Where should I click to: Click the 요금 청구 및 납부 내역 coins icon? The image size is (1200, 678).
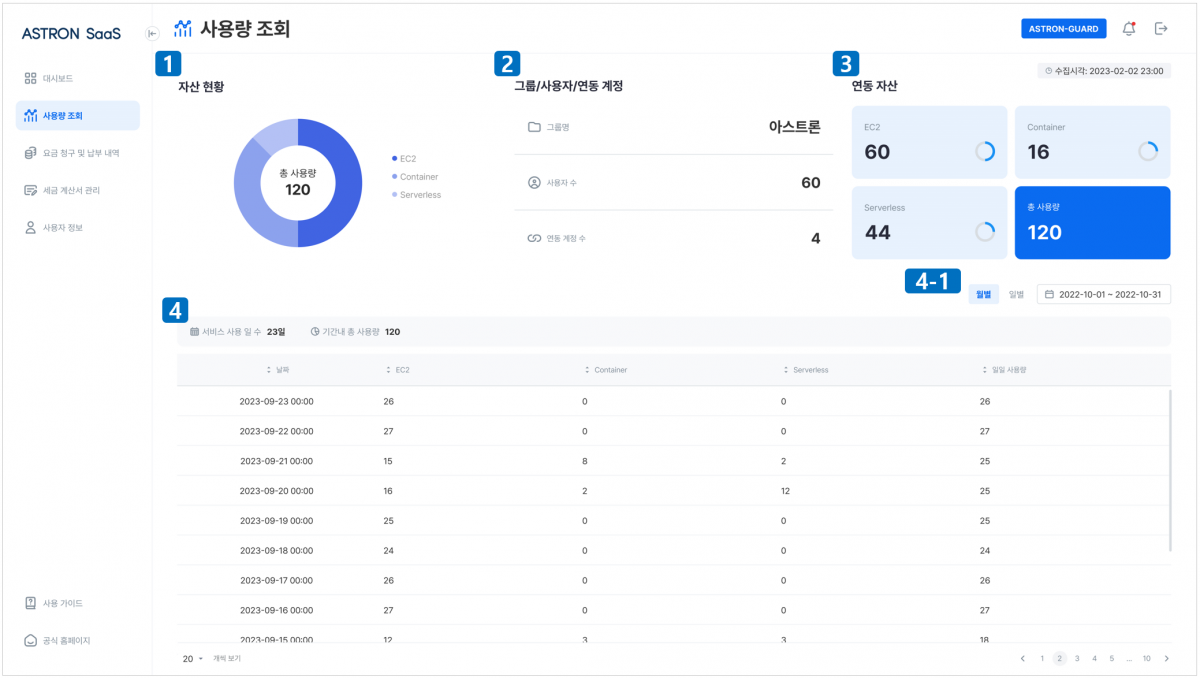tap(31, 153)
